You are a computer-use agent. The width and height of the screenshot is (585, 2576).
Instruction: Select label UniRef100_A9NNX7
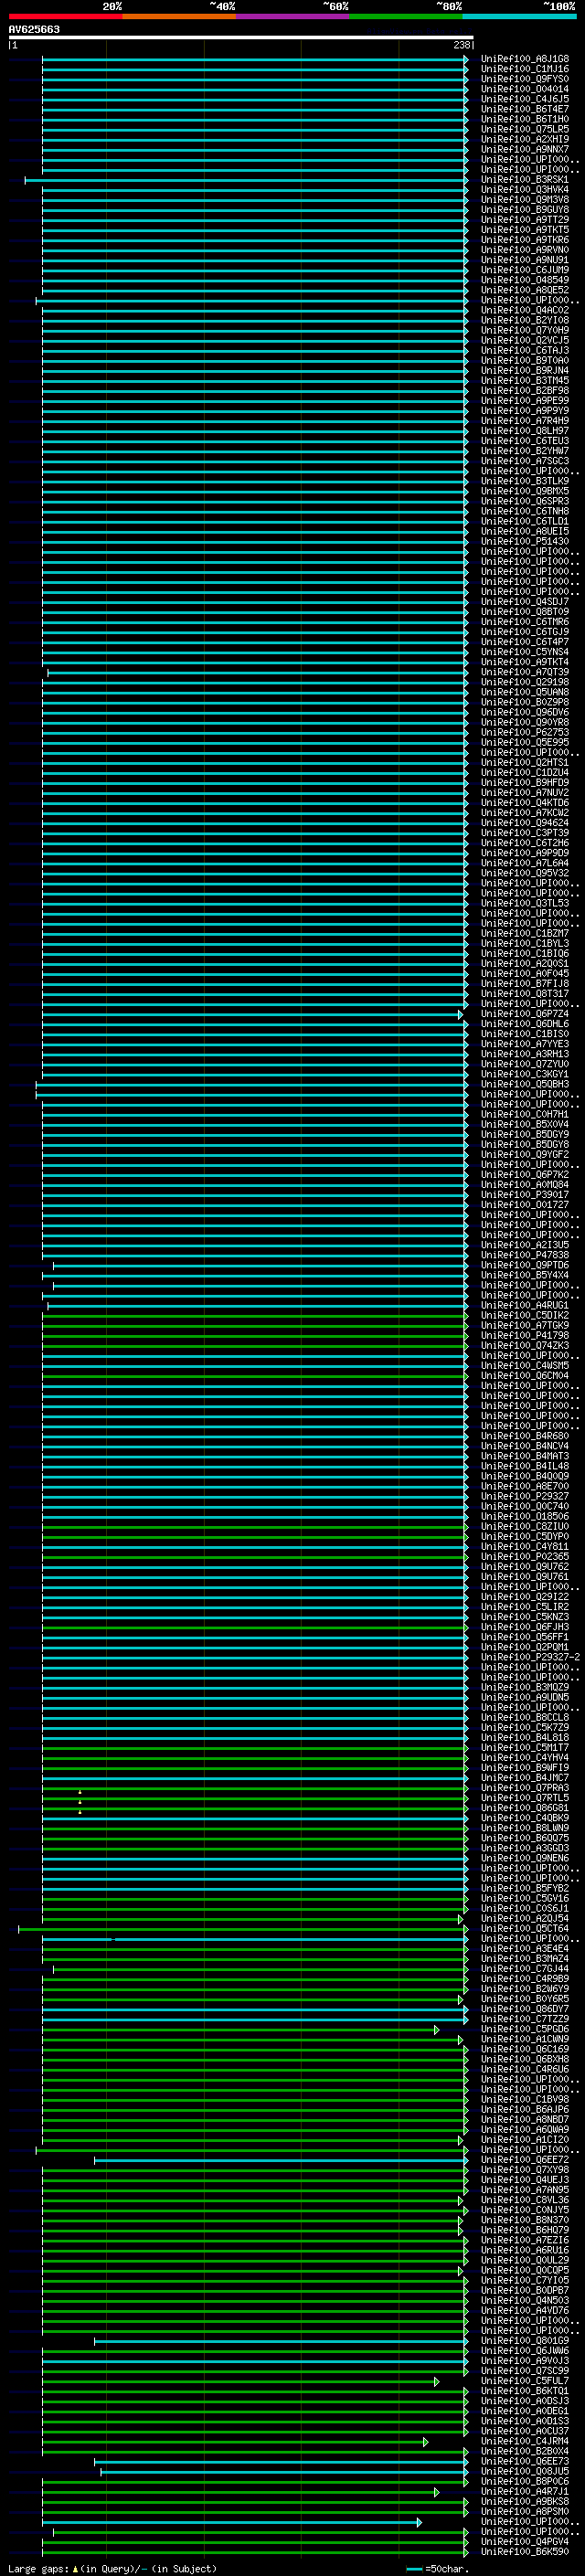[525, 149]
